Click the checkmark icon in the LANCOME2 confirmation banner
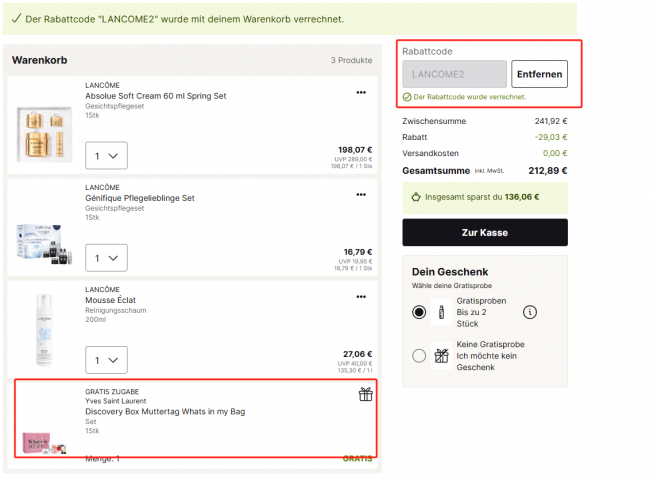Image resolution: width=650 pixels, height=478 pixels. [x=16, y=18]
